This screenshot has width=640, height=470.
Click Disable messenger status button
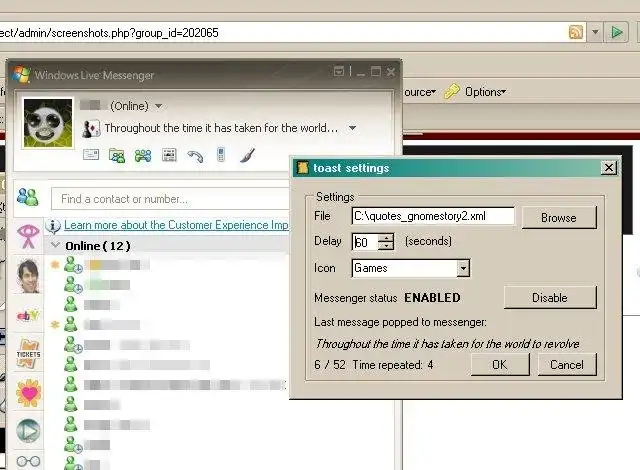[x=550, y=297]
